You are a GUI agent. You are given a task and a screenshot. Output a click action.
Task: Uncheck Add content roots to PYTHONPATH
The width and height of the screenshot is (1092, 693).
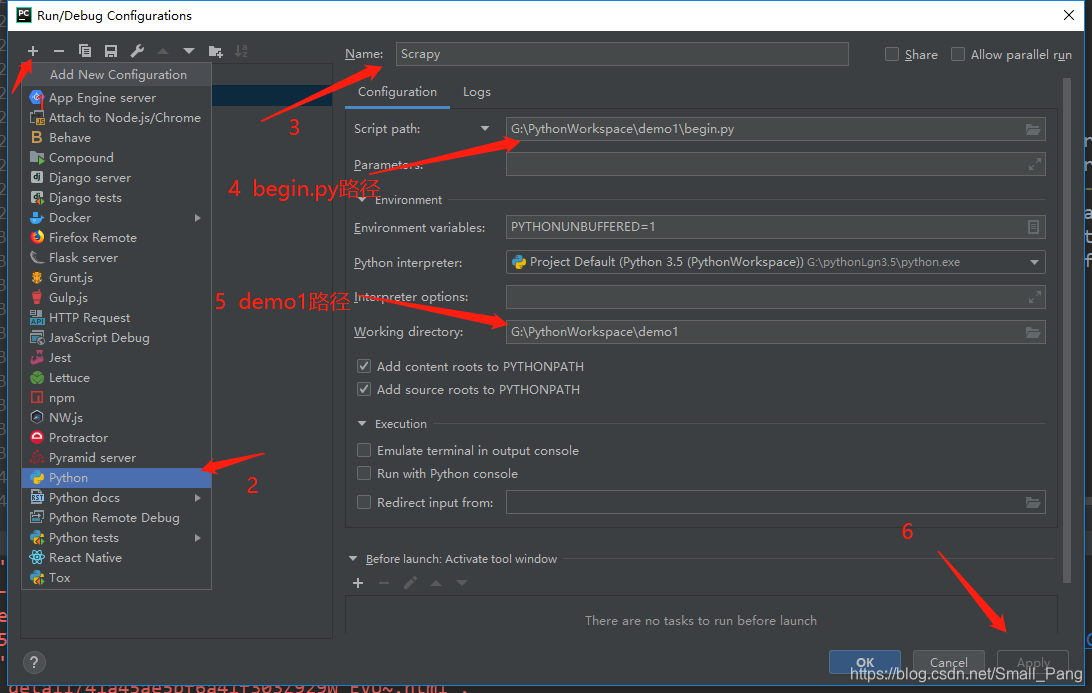tap(364, 366)
